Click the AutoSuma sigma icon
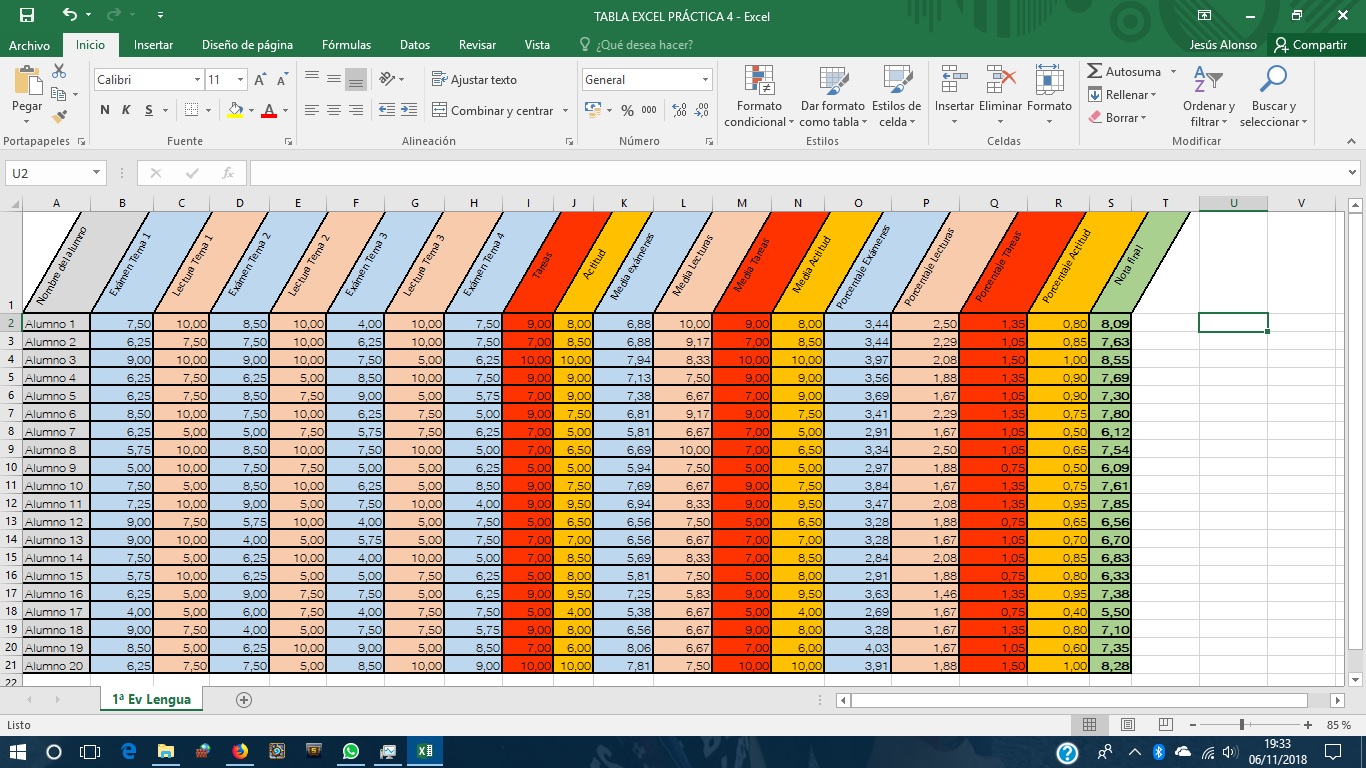Screen dimensions: 1366x768 (1095, 72)
